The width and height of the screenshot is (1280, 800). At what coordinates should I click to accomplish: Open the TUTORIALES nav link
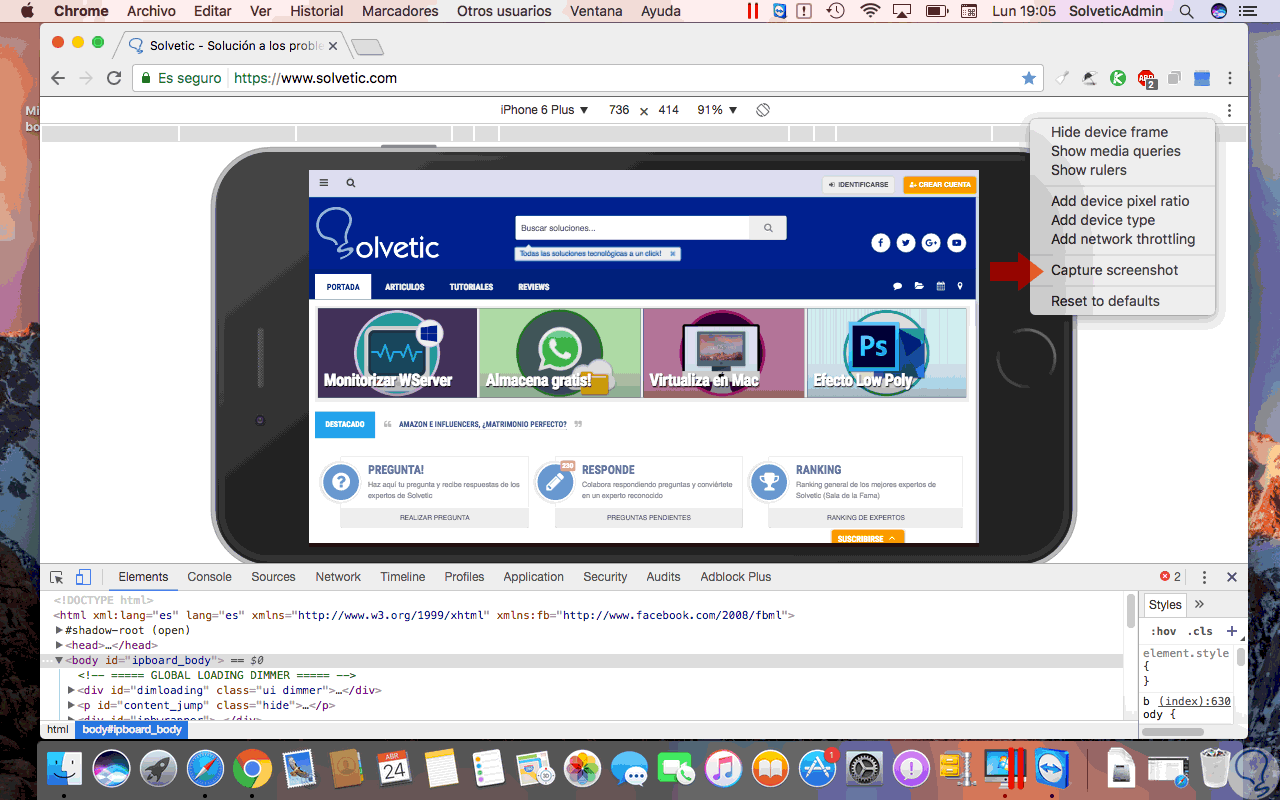point(471,287)
